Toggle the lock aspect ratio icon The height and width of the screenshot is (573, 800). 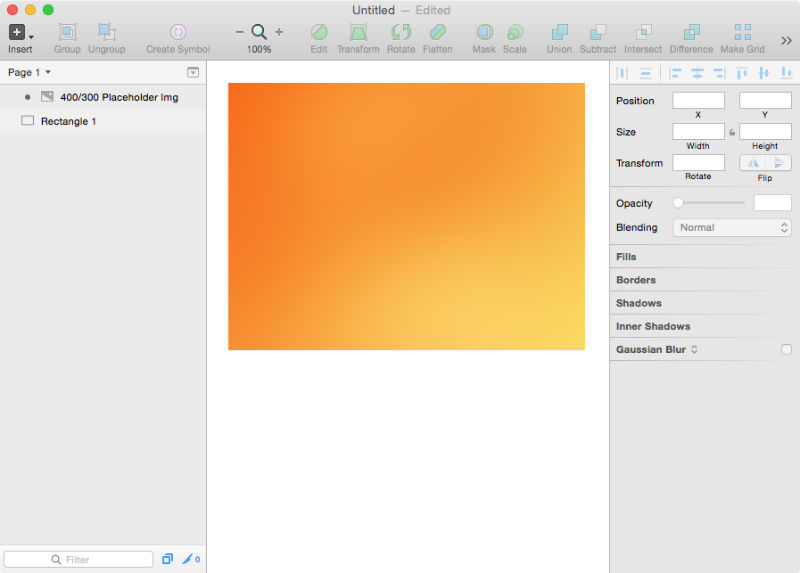(732, 132)
